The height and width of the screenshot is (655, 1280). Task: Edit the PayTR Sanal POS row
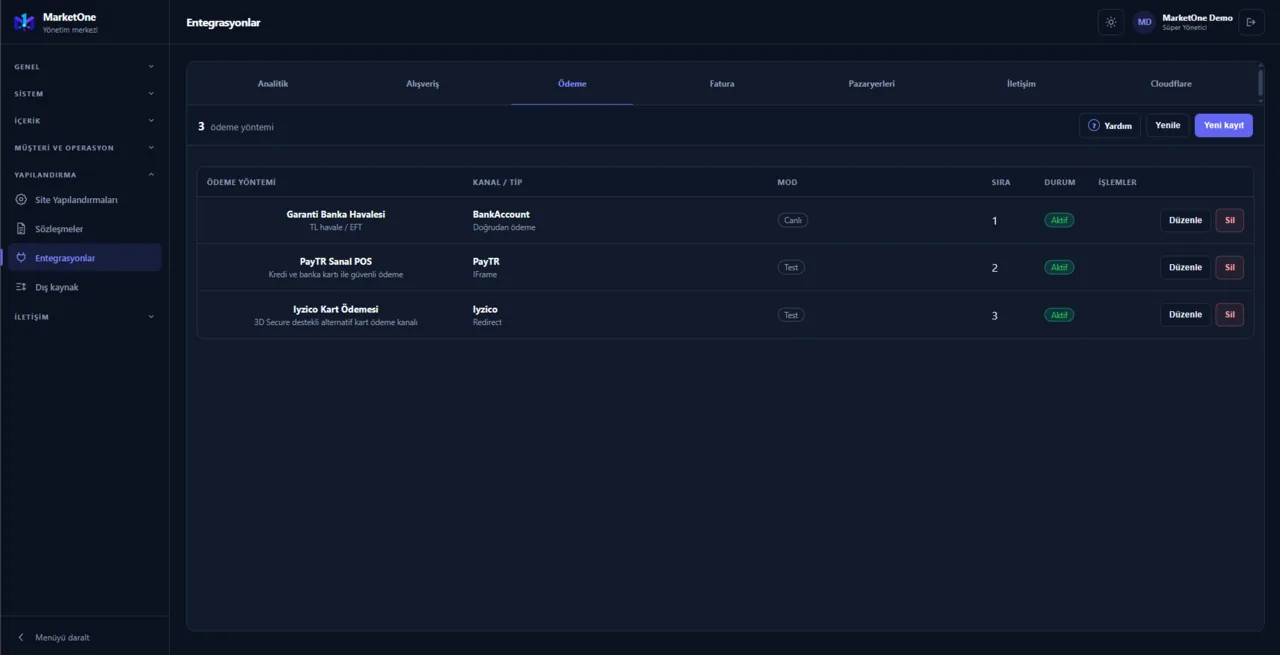pos(1185,267)
